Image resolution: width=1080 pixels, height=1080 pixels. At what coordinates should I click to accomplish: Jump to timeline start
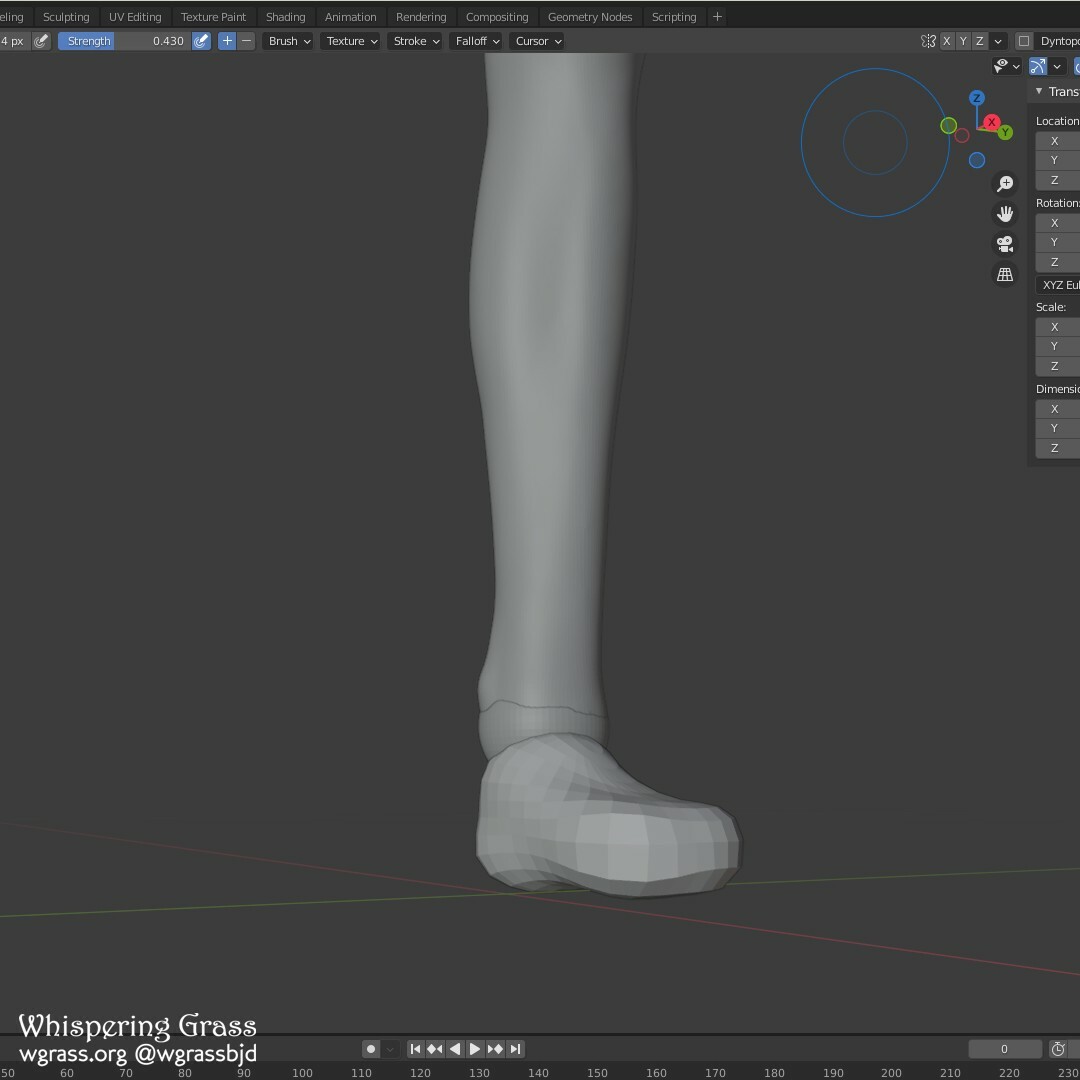[415, 1049]
